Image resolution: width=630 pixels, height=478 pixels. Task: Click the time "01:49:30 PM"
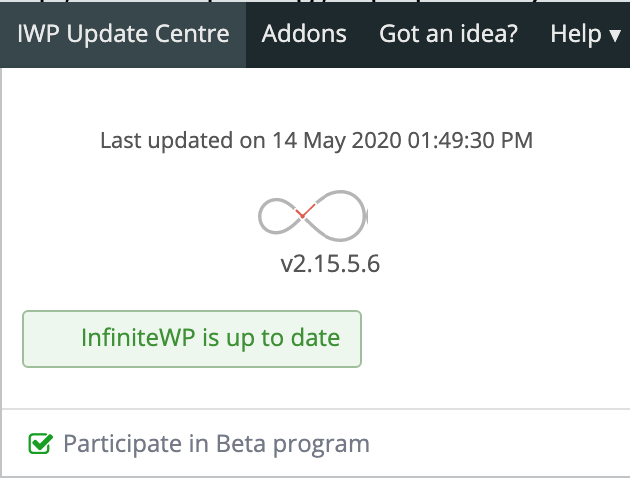coord(470,141)
